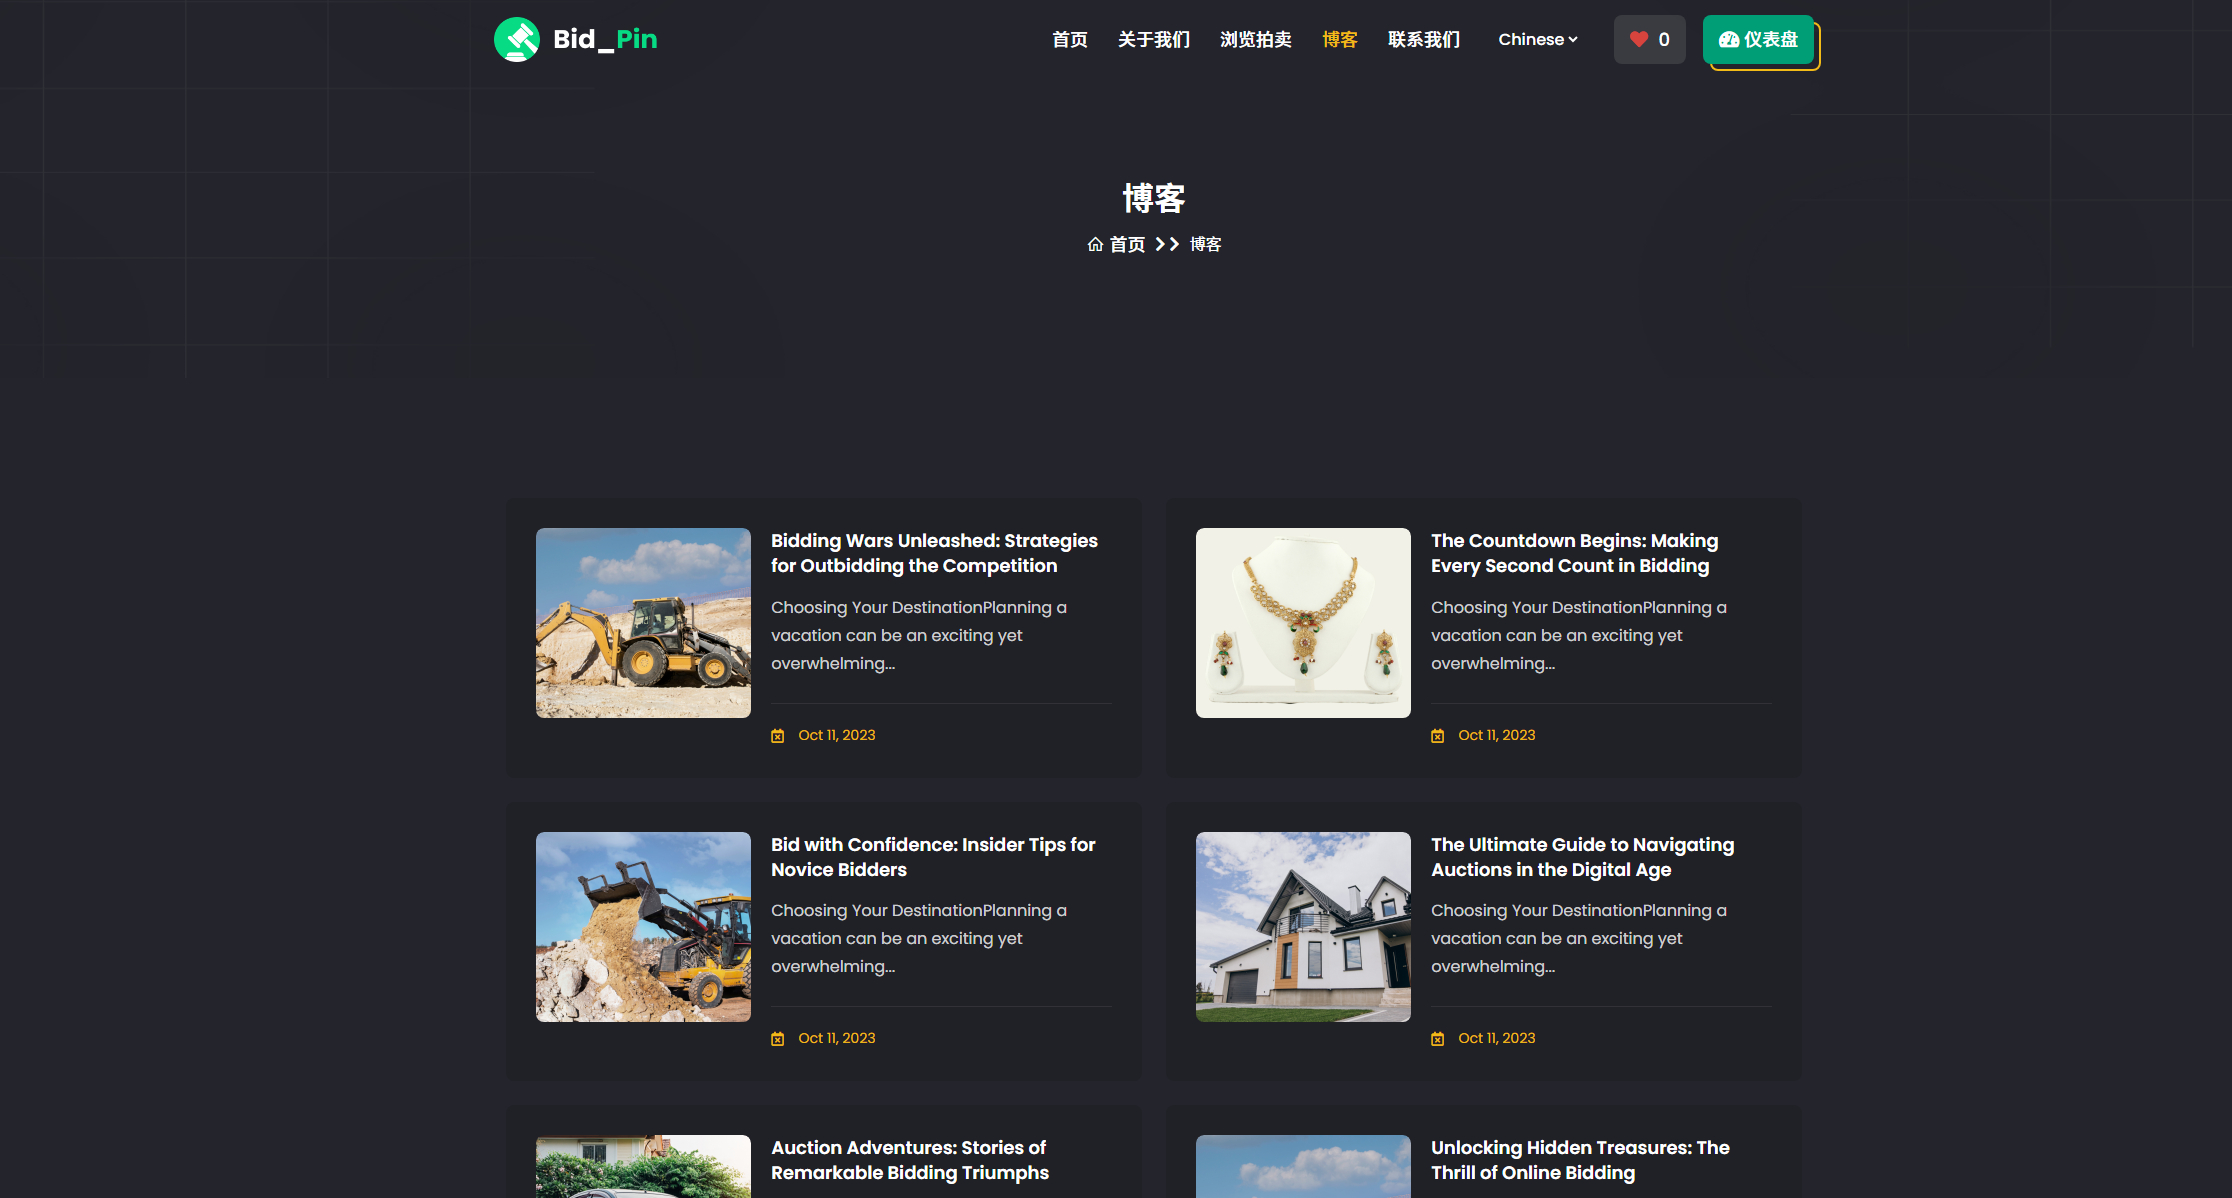Click Oct 11, 2023 date under Ultimate Guide post
Viewport: 2232px width, 1198px height.
tap(1497, 1038)
